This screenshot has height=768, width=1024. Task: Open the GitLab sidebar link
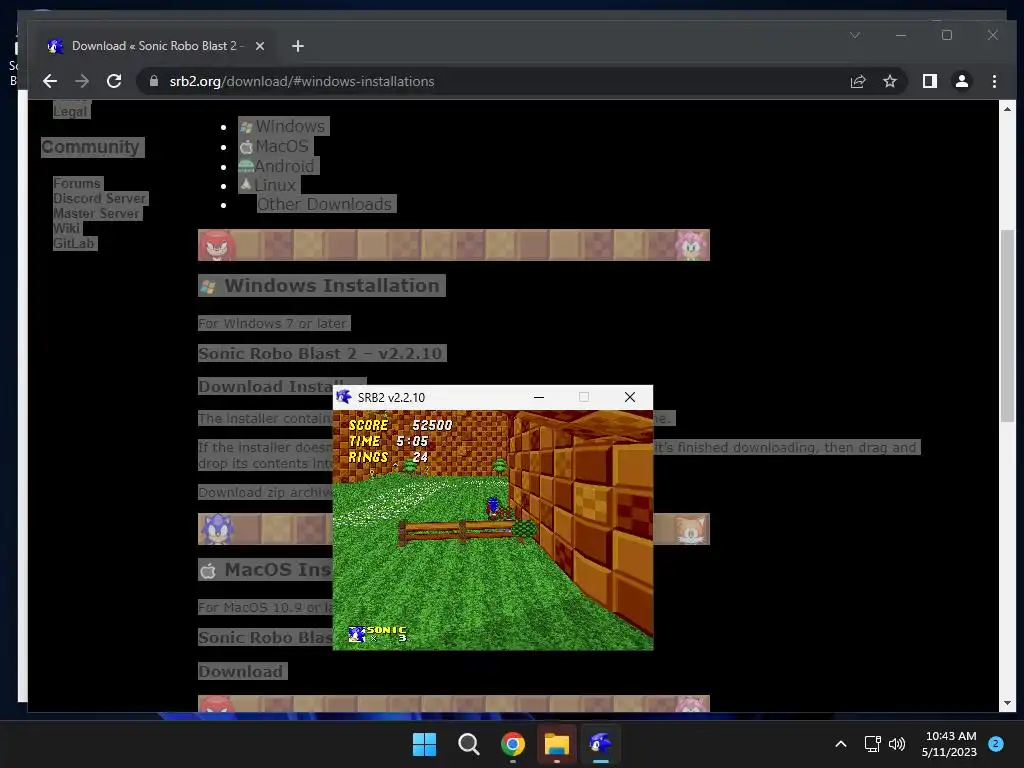pyautogui.click(x=74, y=244)
